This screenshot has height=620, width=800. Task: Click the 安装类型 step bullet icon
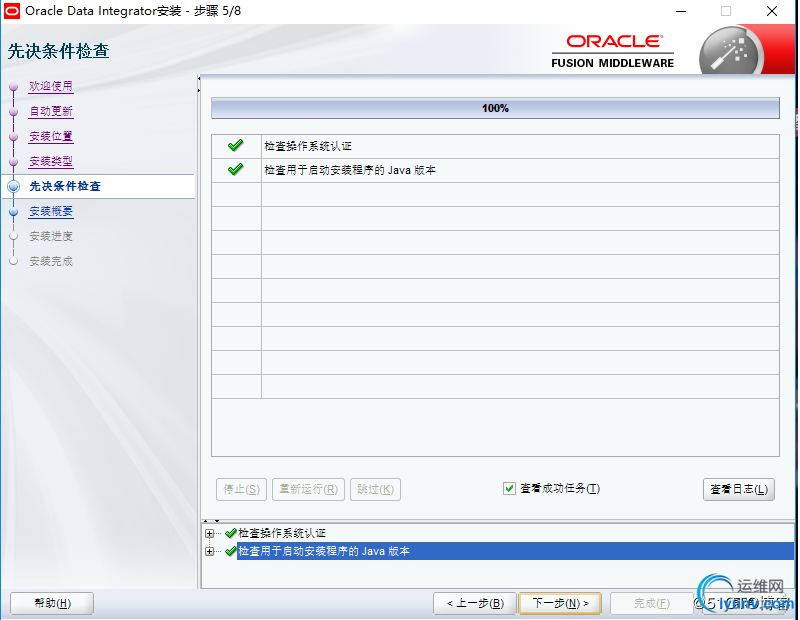click(14, 162)
